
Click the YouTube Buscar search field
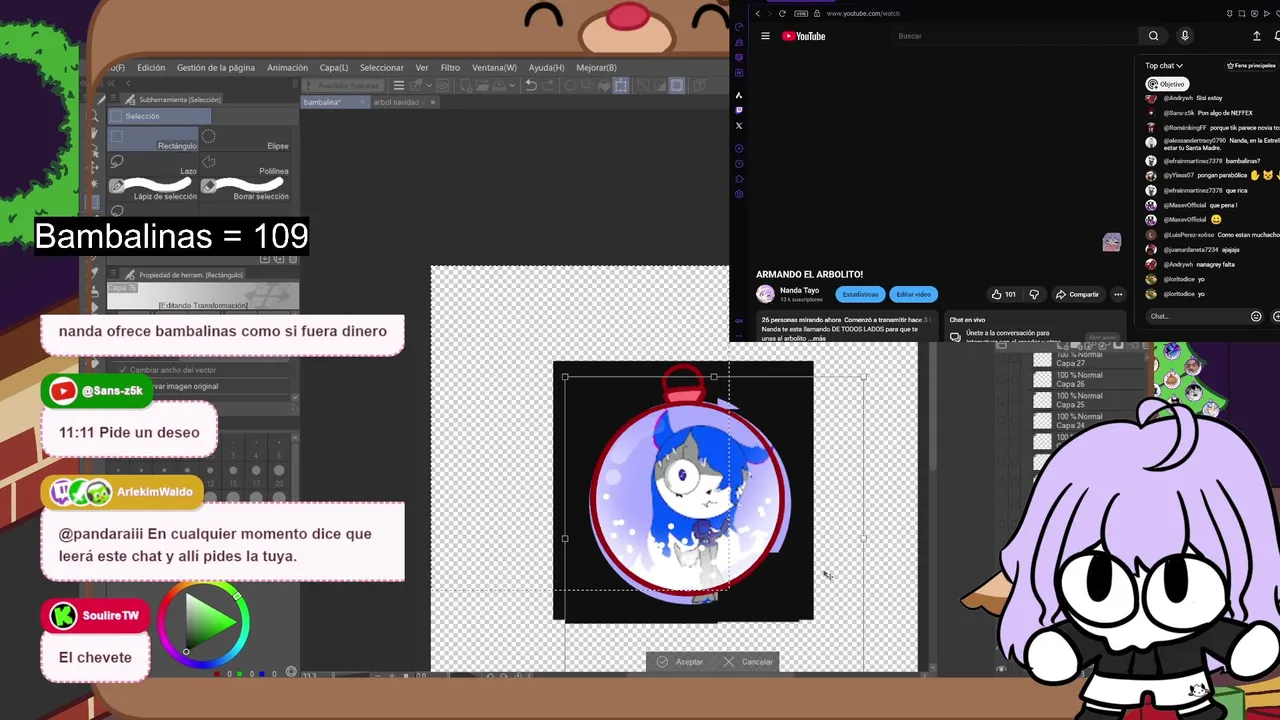(1015, 36)
